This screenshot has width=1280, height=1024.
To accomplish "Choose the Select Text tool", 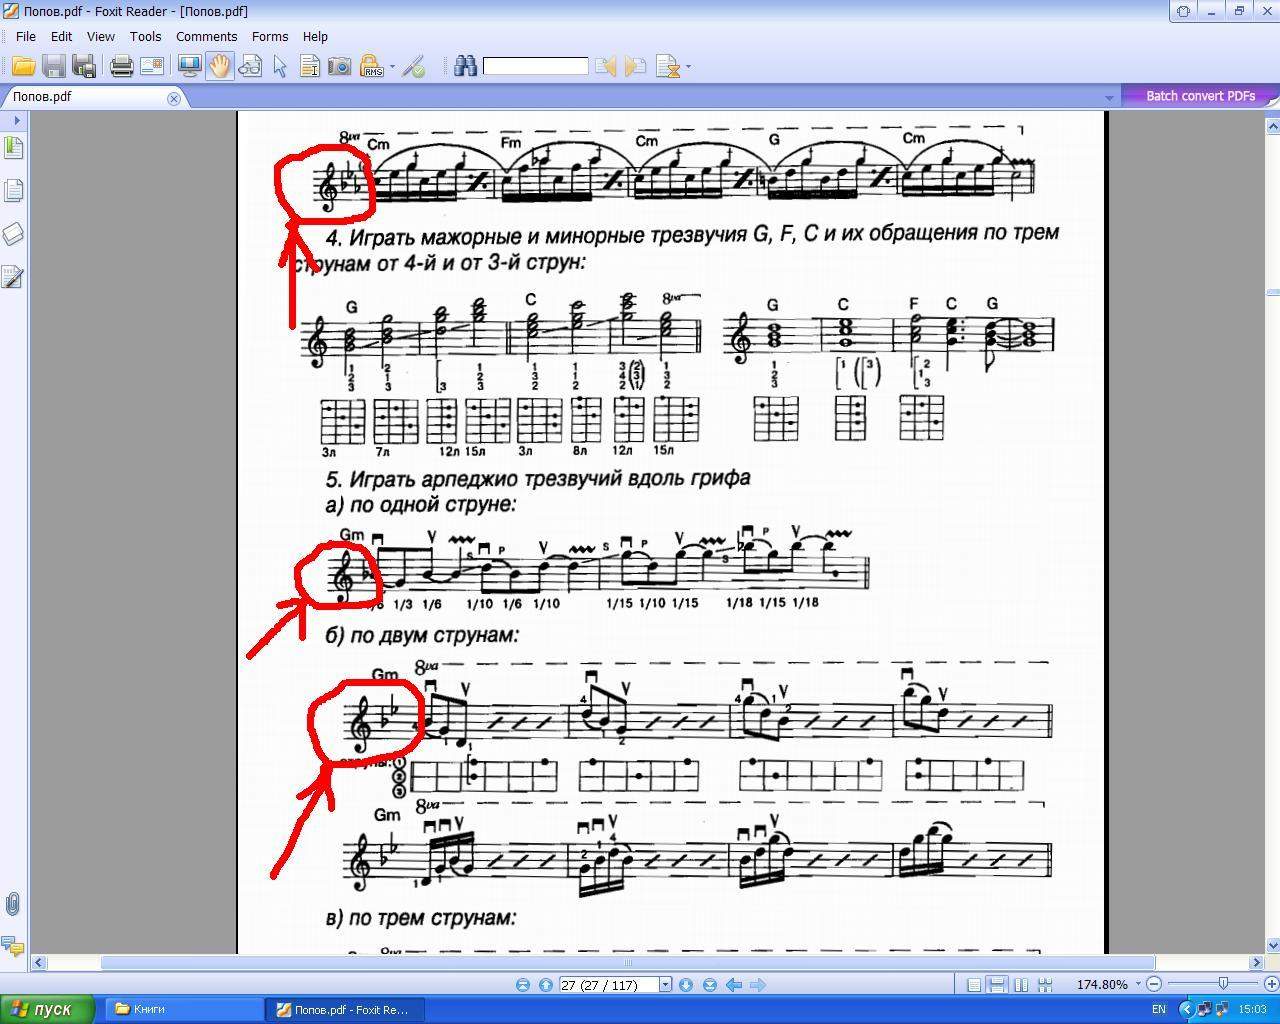I will [x=310, y=67].
